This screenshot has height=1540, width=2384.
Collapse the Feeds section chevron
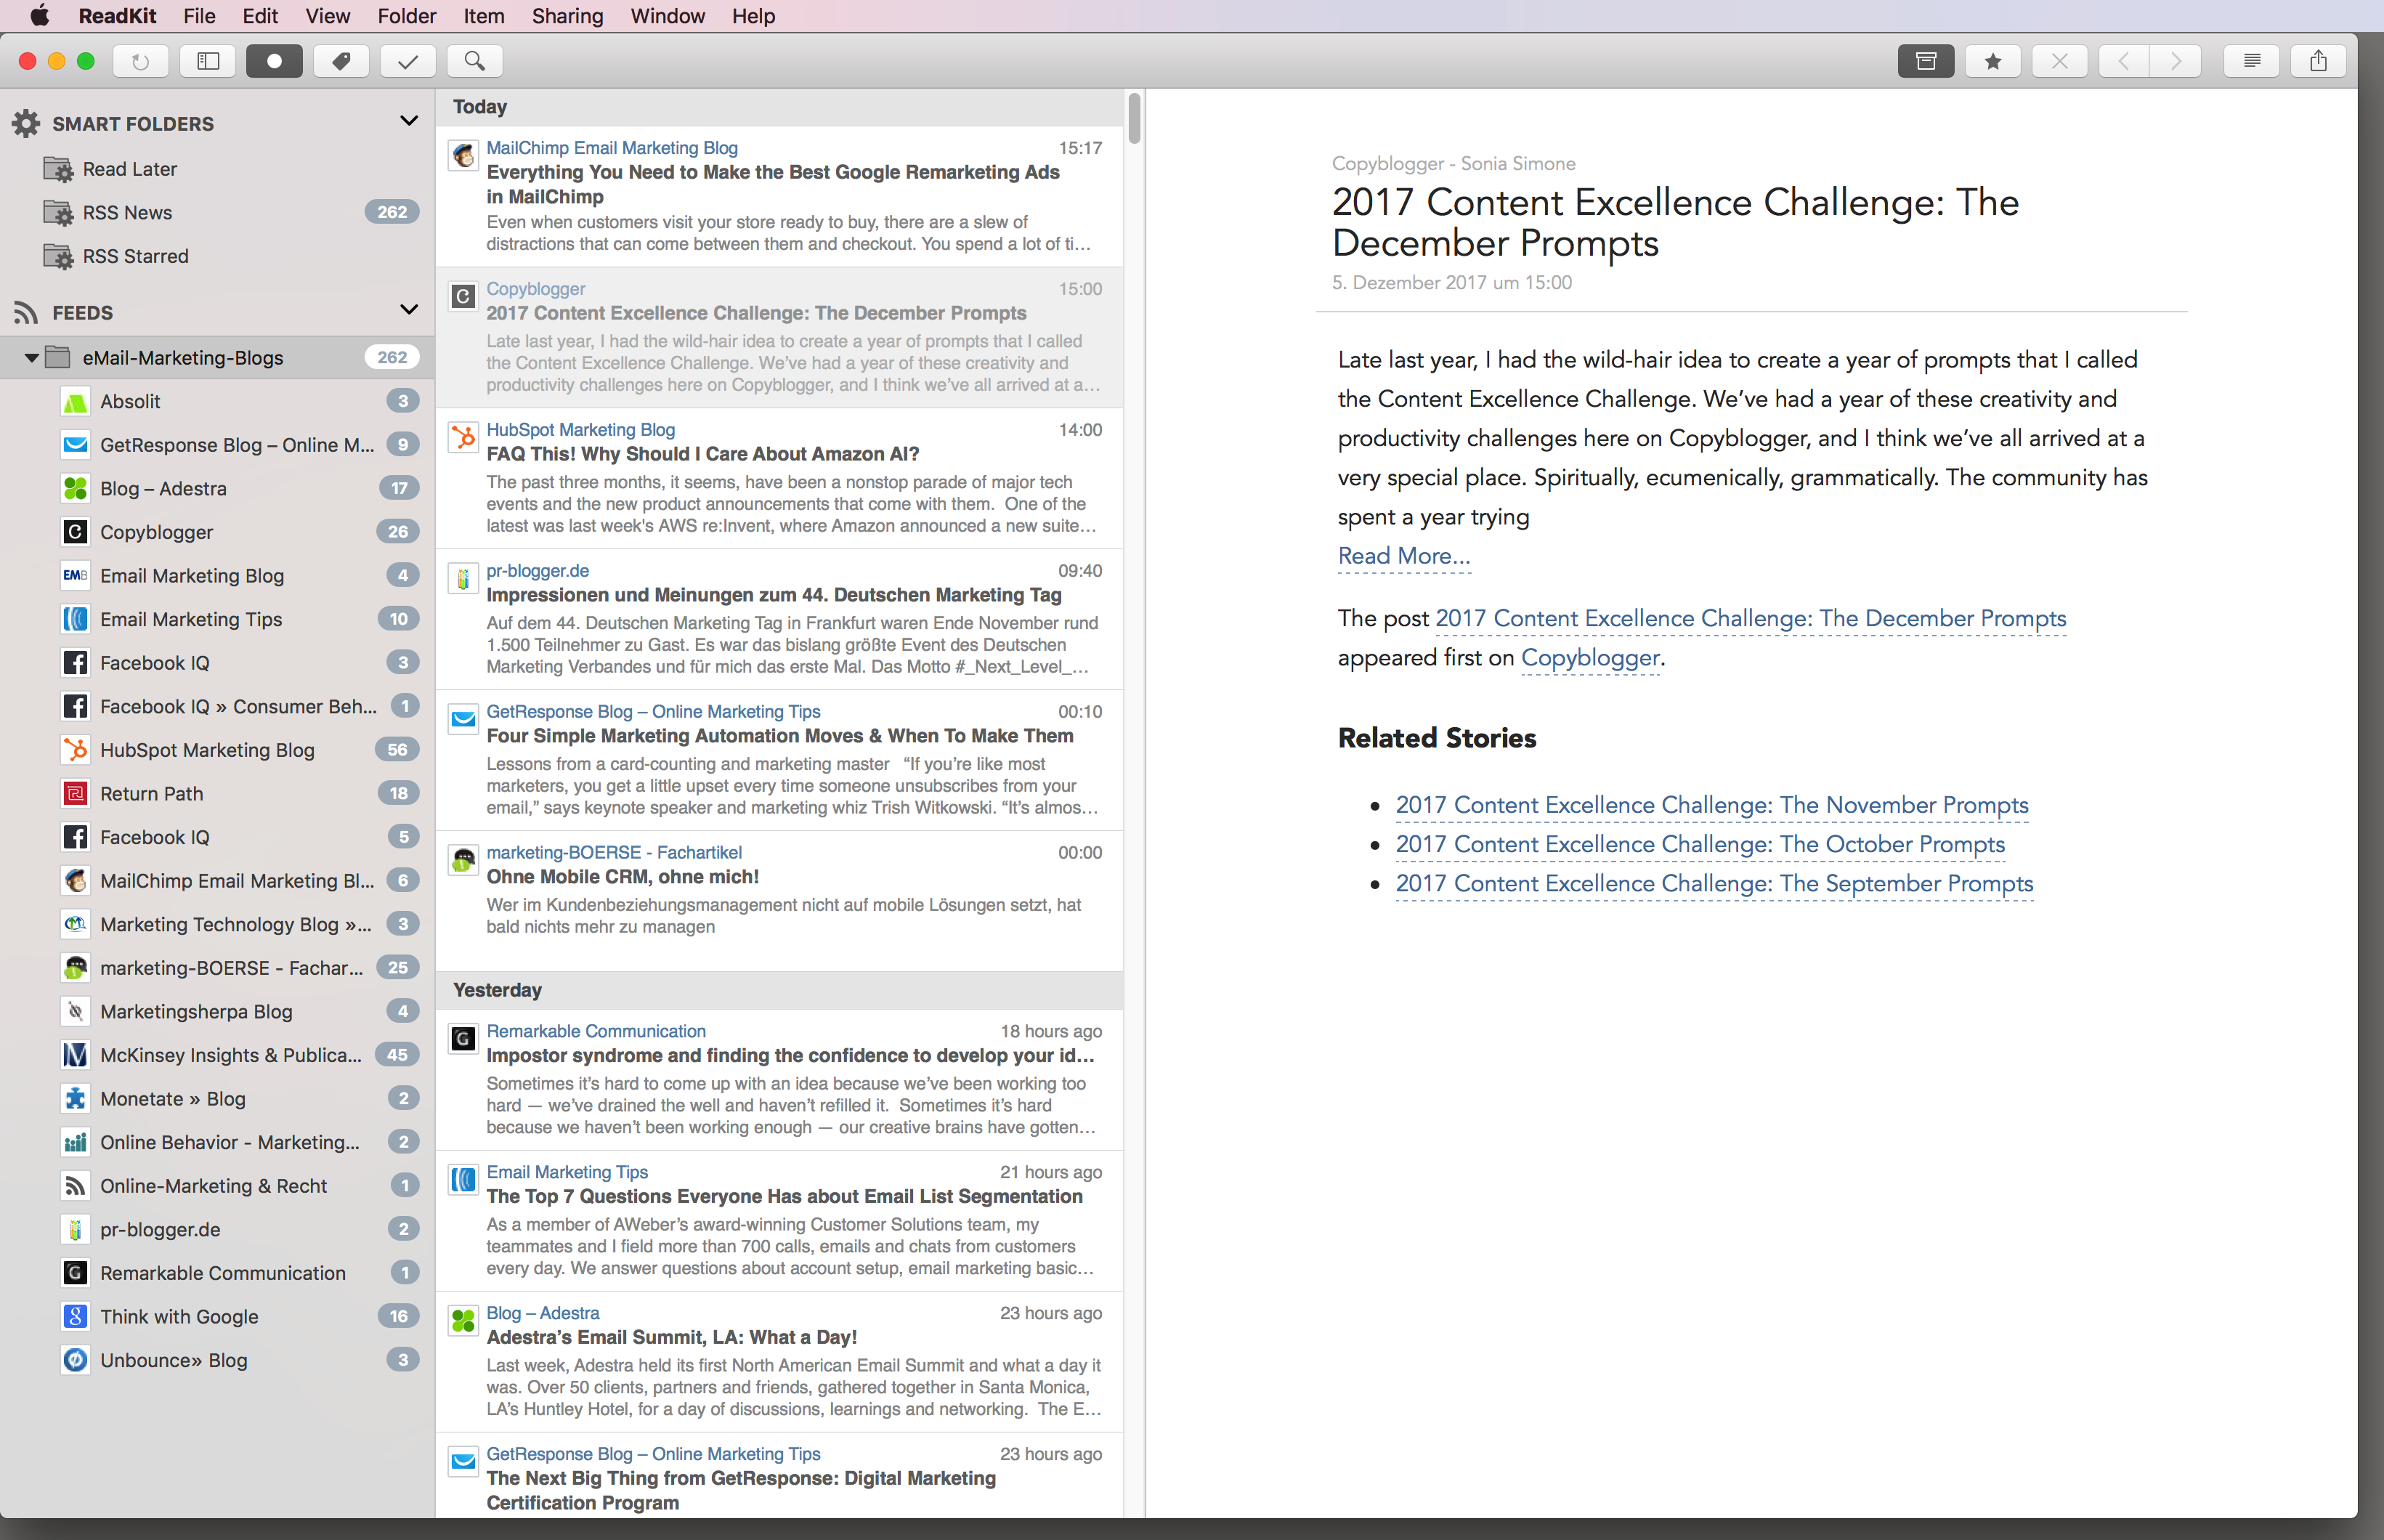pos(408,310)
